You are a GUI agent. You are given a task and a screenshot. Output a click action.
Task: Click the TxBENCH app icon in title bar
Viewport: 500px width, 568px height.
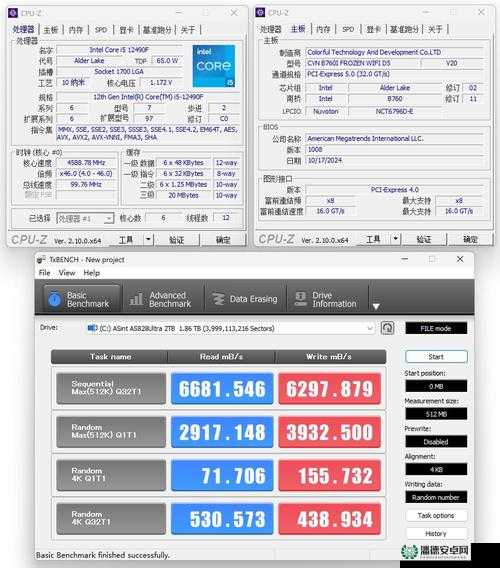[x=41, y=259]
